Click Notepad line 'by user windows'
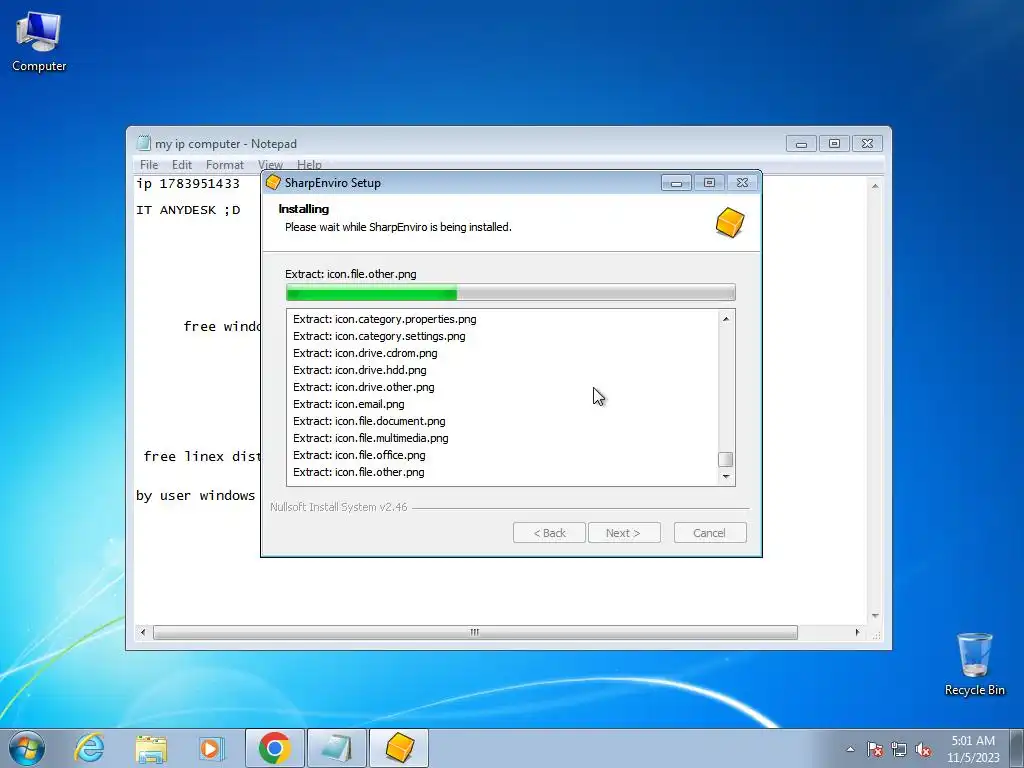 coord(196,496)
